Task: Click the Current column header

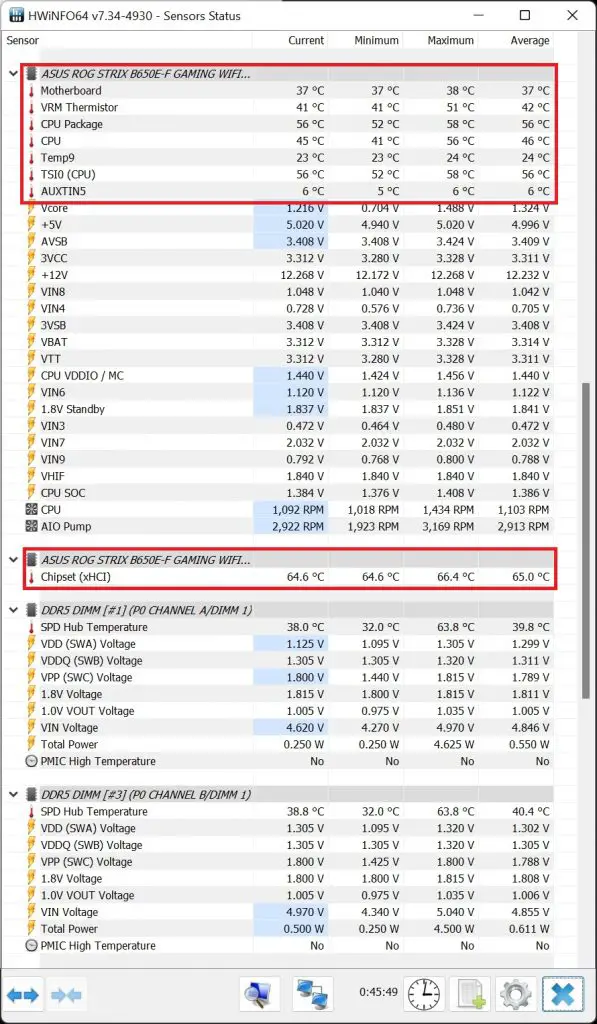Action: click(x=289, y=40)
